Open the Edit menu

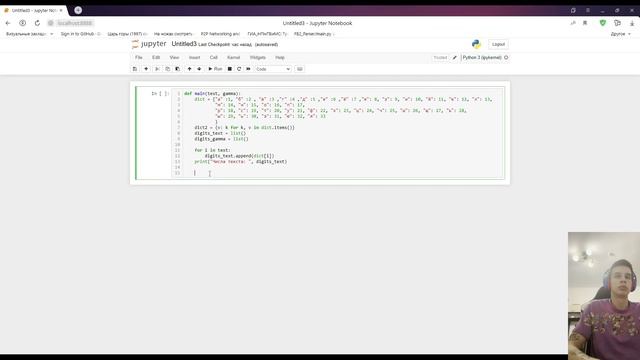tap(156, 58)
